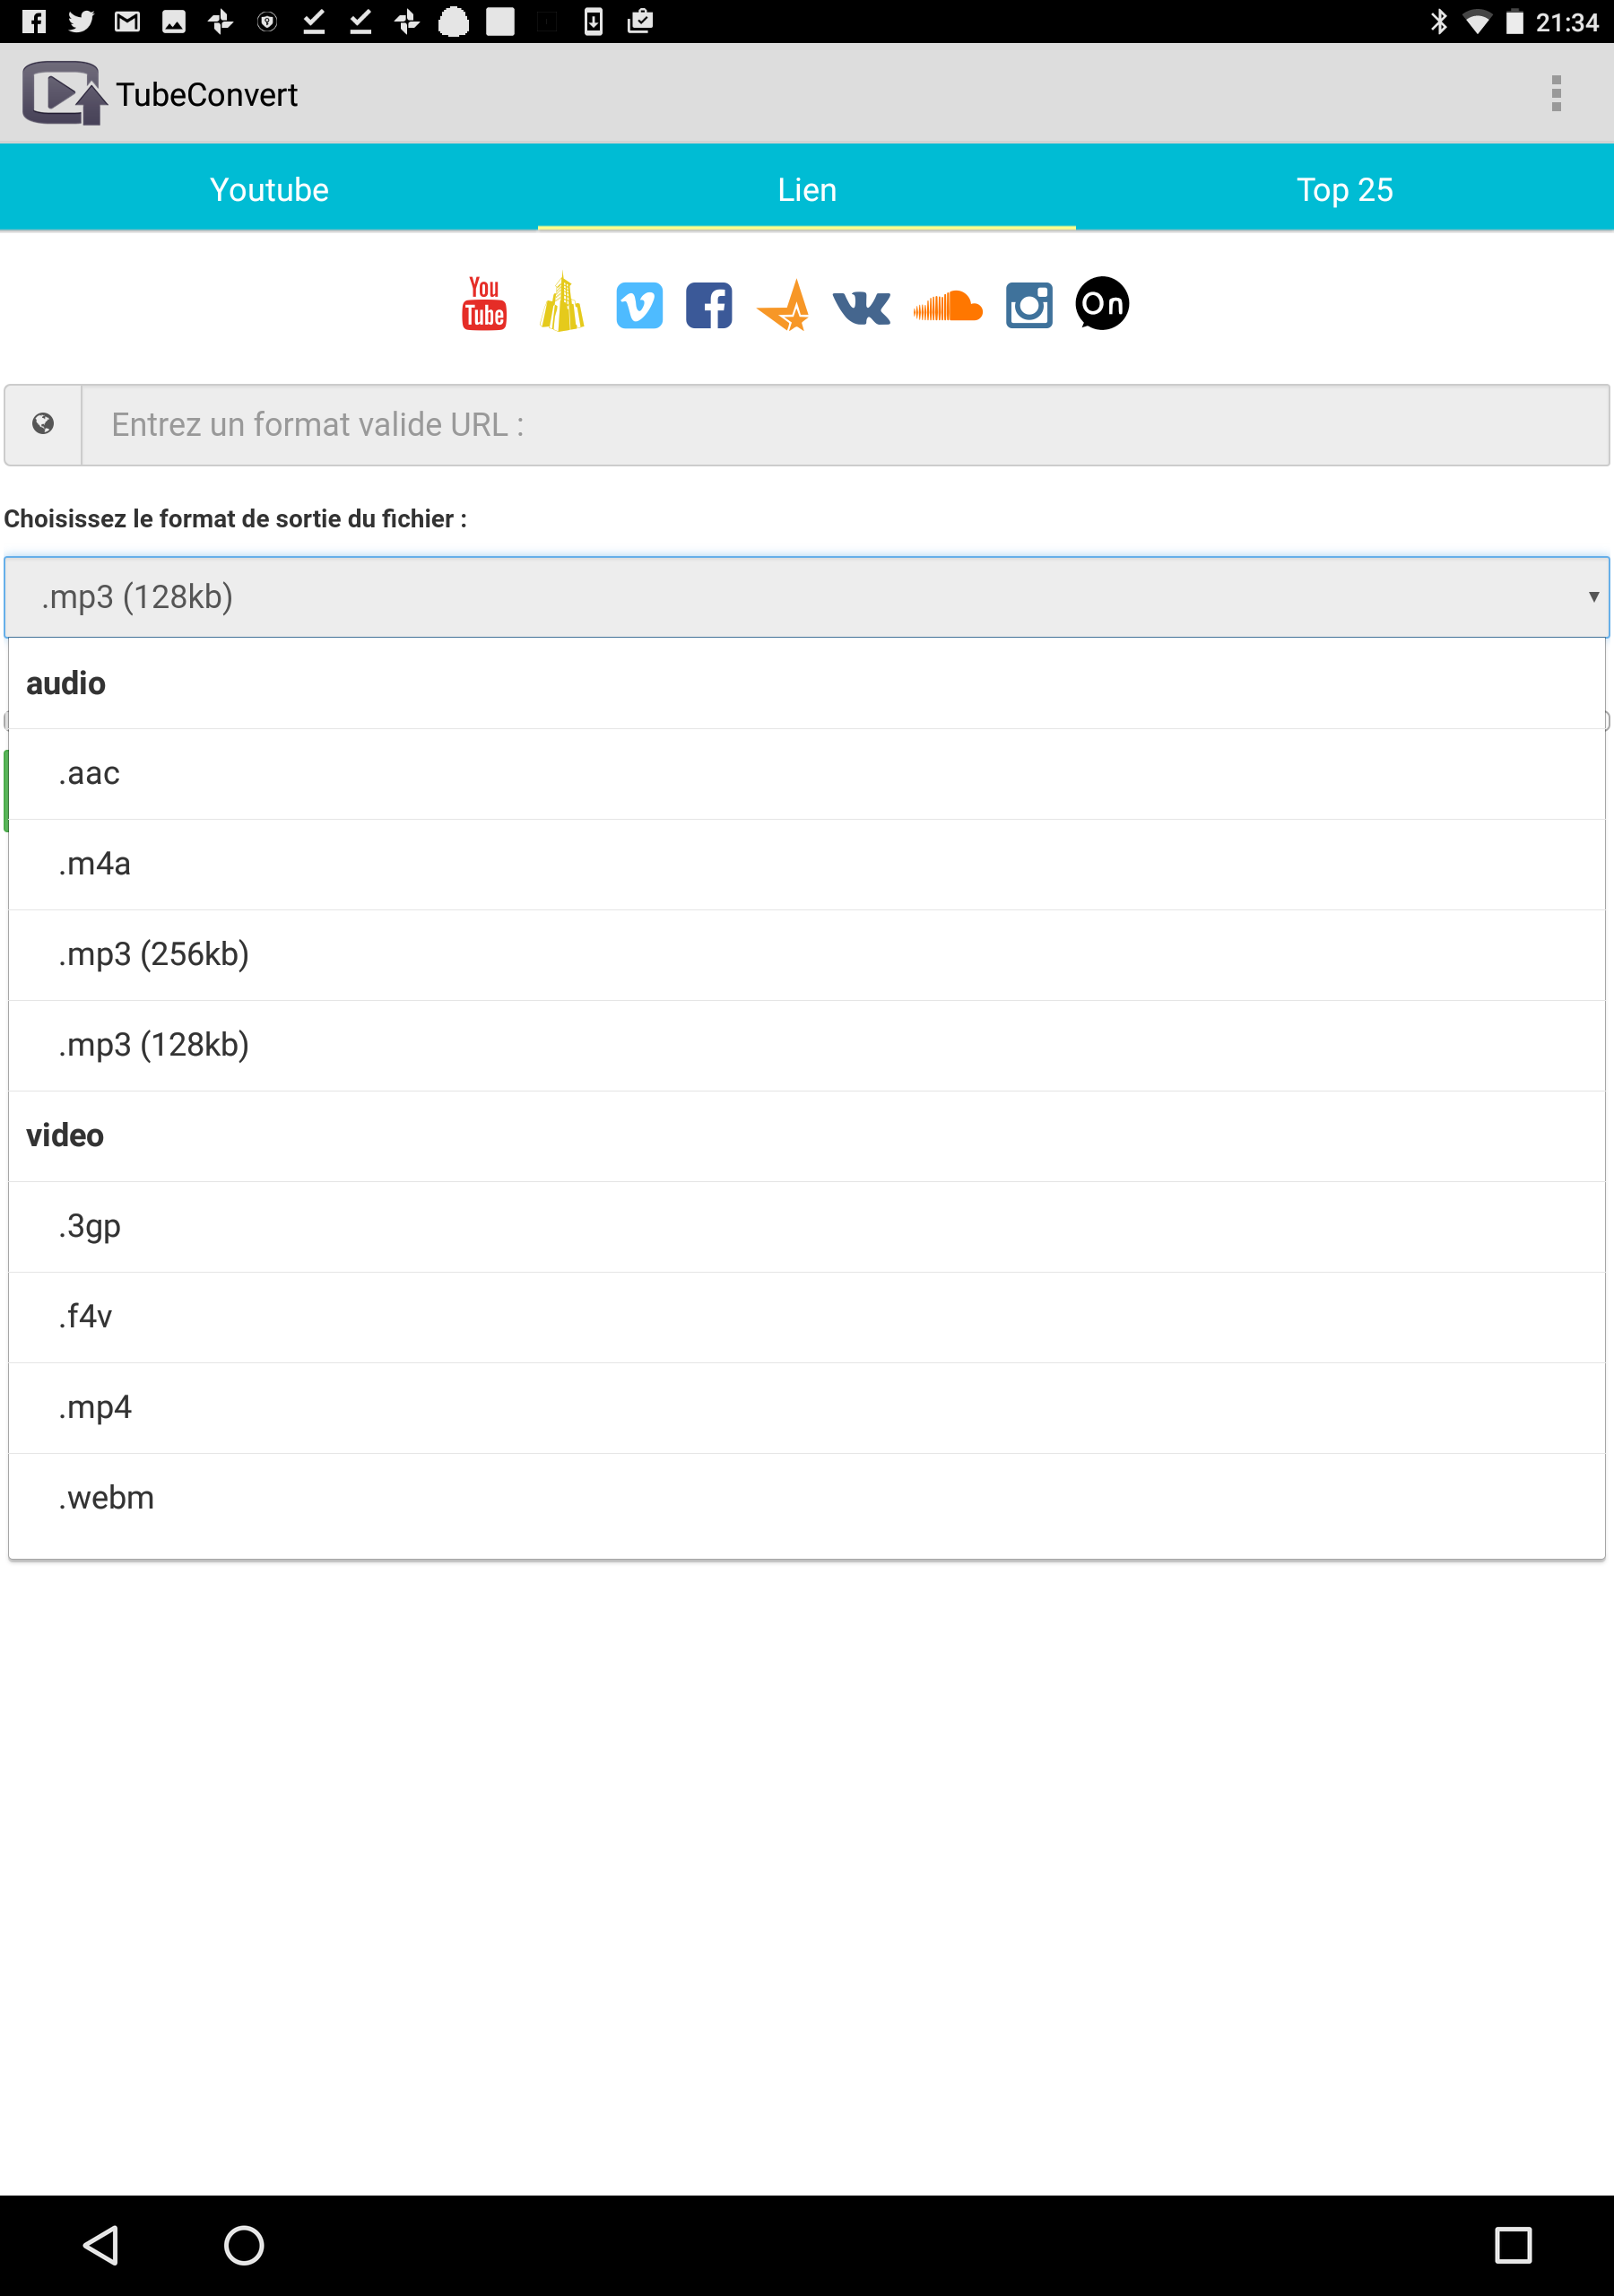Focus the URL input field
This screenshot has height=2296, width=1614.
point(845,425)
